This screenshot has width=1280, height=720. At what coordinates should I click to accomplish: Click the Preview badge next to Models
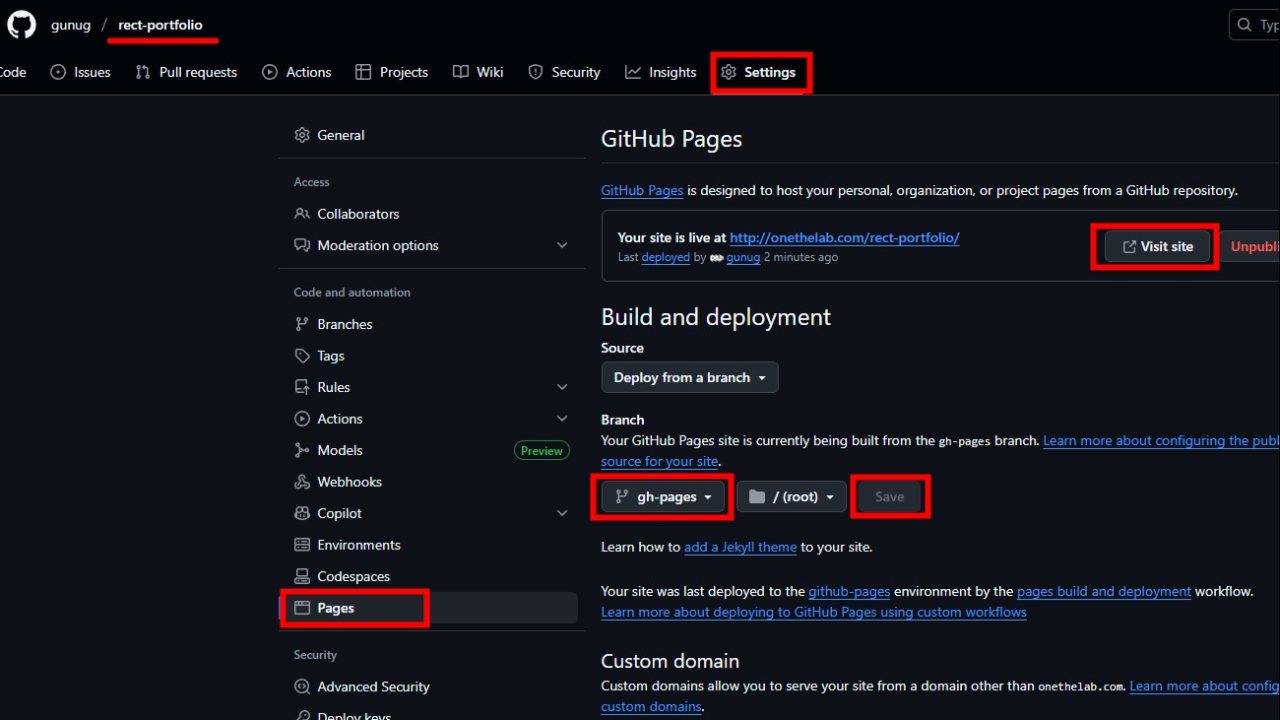coord(542,451)
